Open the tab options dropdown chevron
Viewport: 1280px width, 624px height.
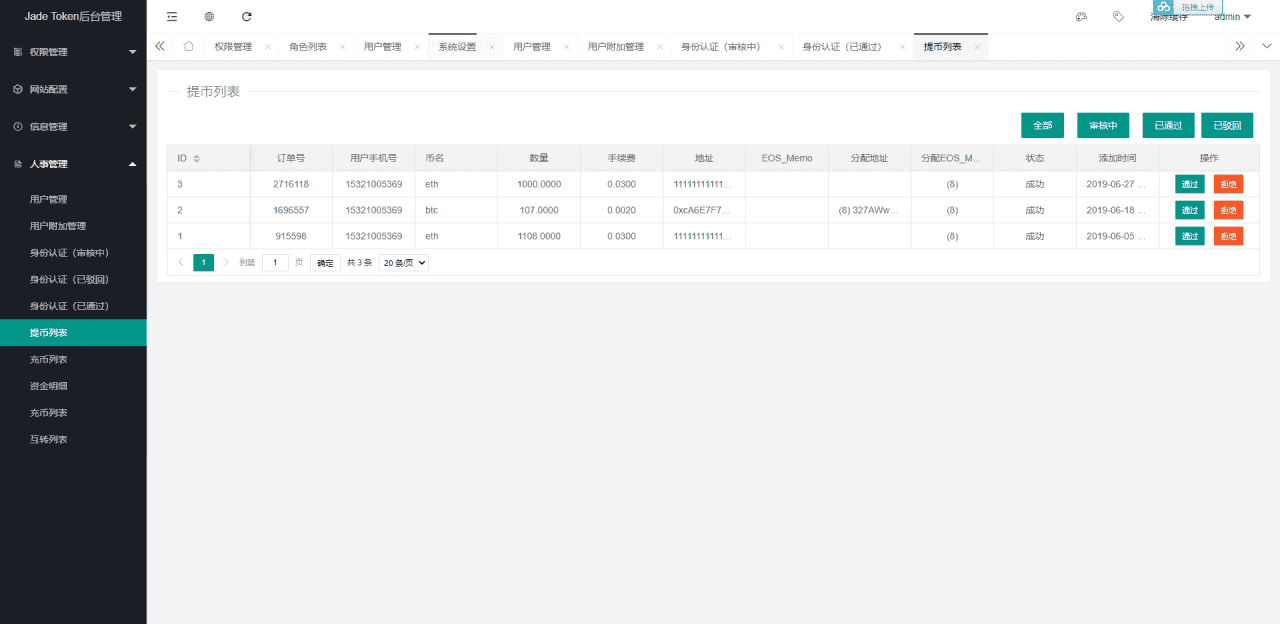[x=1267, y=46]
